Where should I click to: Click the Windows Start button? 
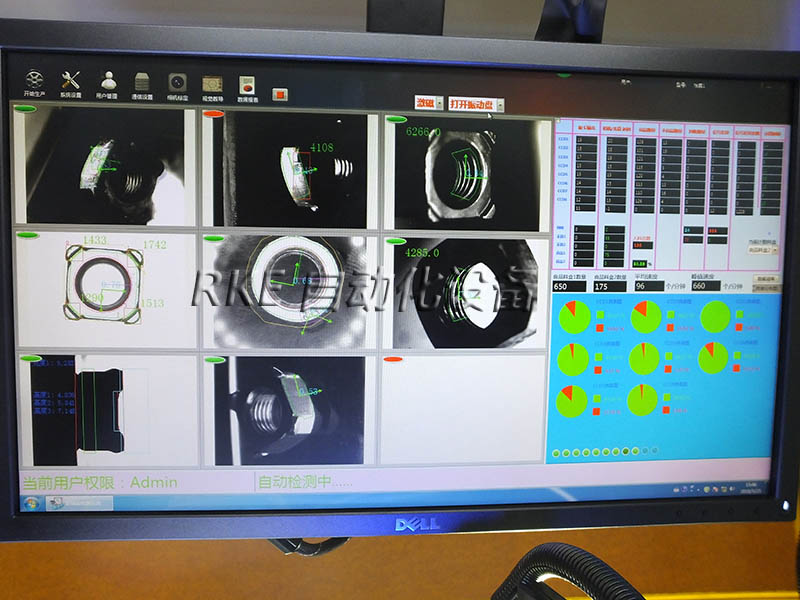(x=32, y=502)
